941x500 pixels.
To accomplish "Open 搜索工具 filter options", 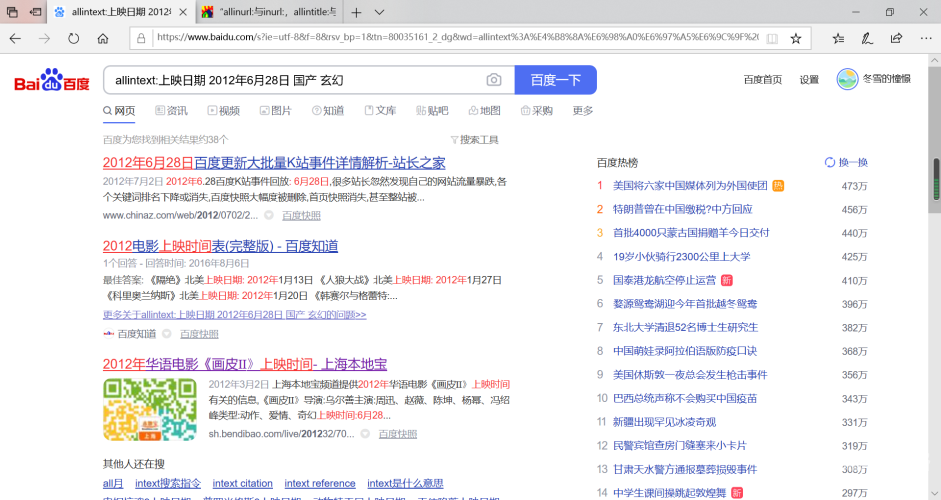I will [x=475, y=140].
